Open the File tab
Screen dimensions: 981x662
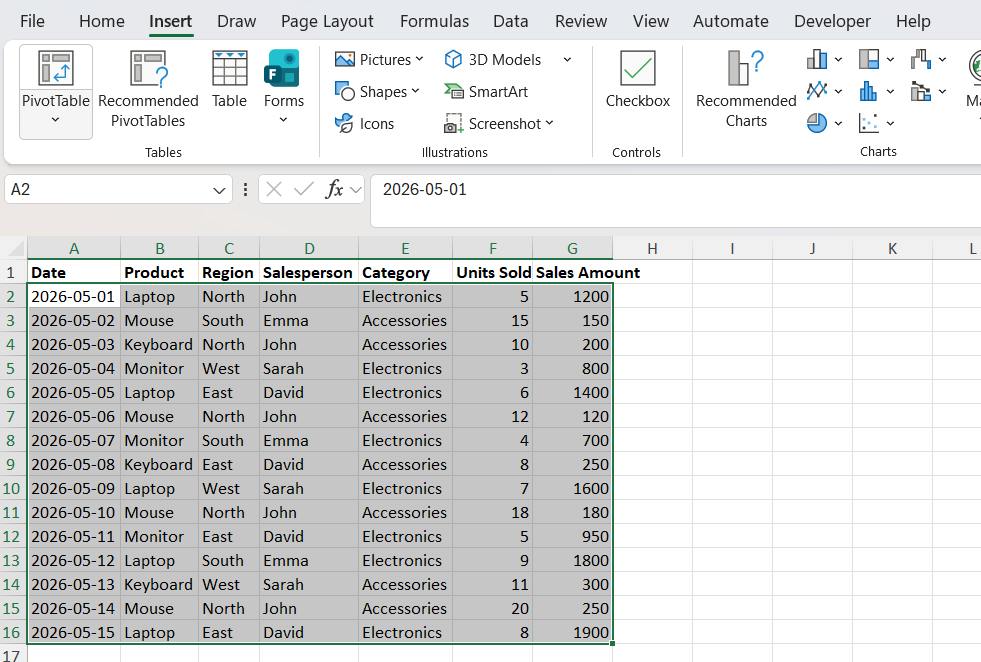pos(32,21)
